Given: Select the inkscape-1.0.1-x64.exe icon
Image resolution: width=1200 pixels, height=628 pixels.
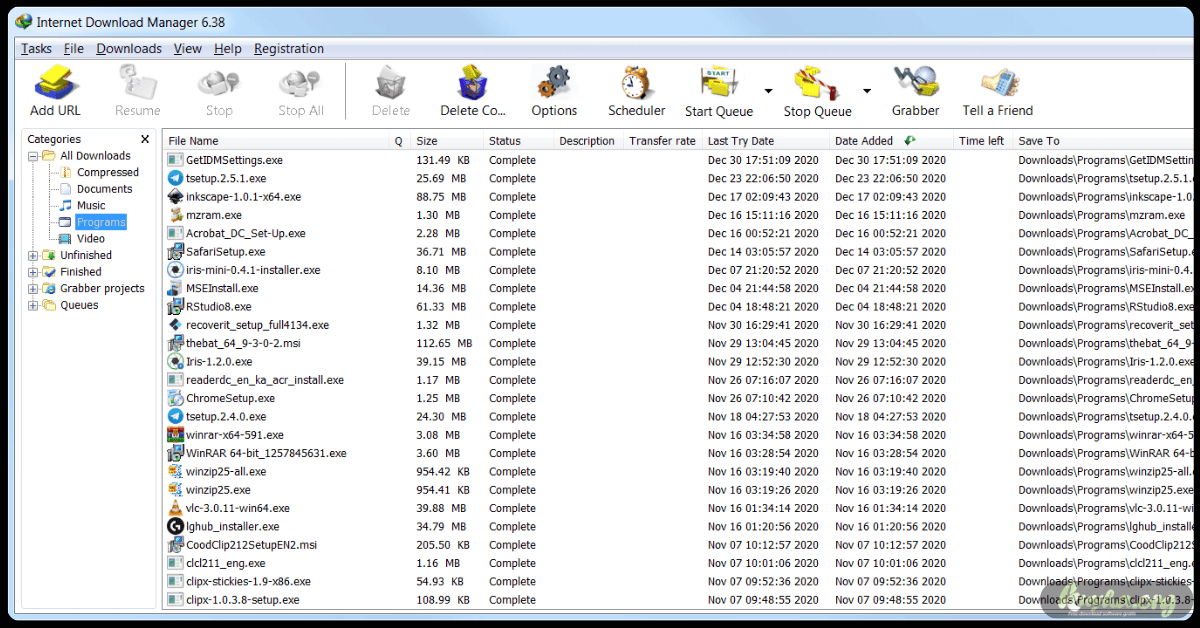Looking at the screenshot, I should coord(175,197).
